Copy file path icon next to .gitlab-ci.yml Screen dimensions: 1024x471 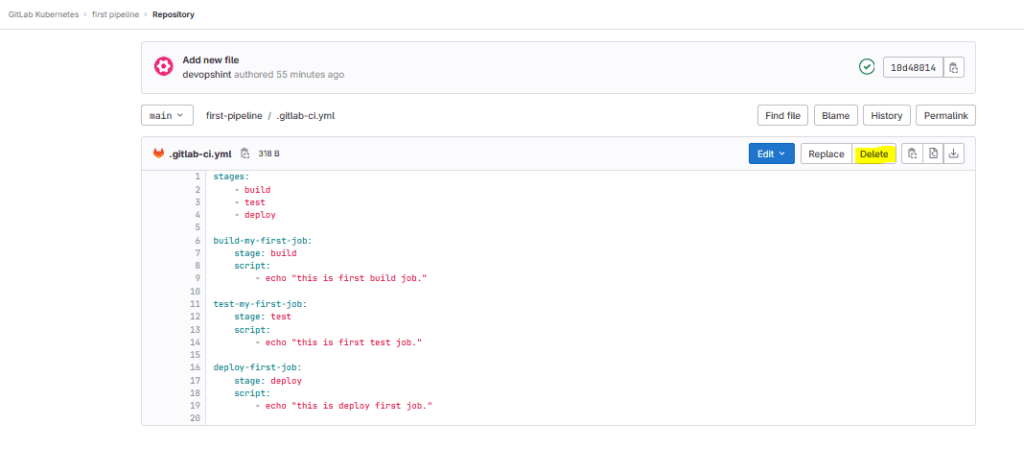(x=245, y=154)
